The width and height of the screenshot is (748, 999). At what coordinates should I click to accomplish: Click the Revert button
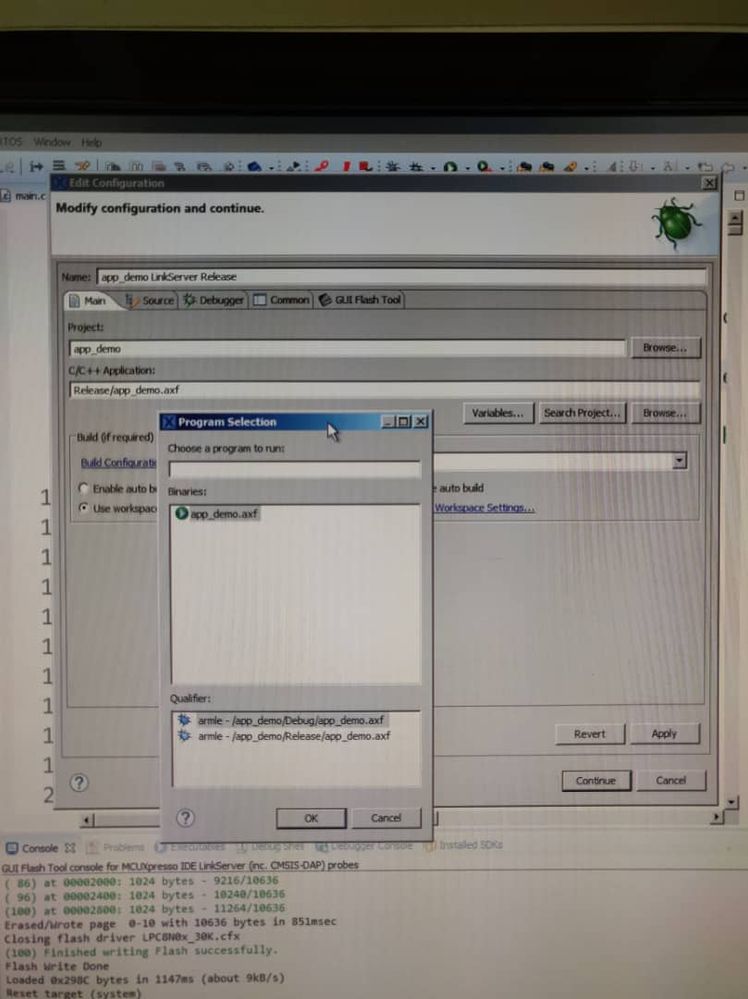589,734
